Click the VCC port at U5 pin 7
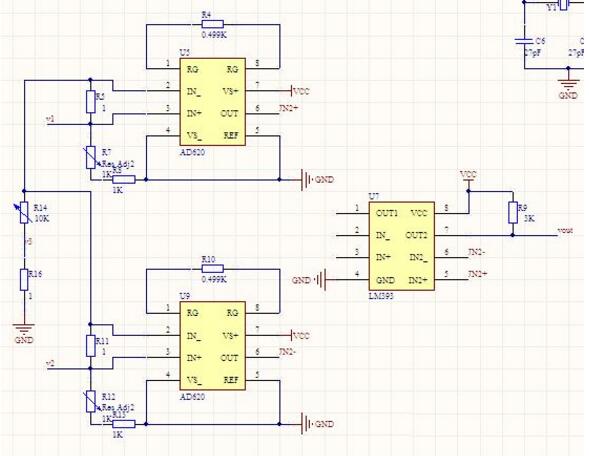 [301, 91]
